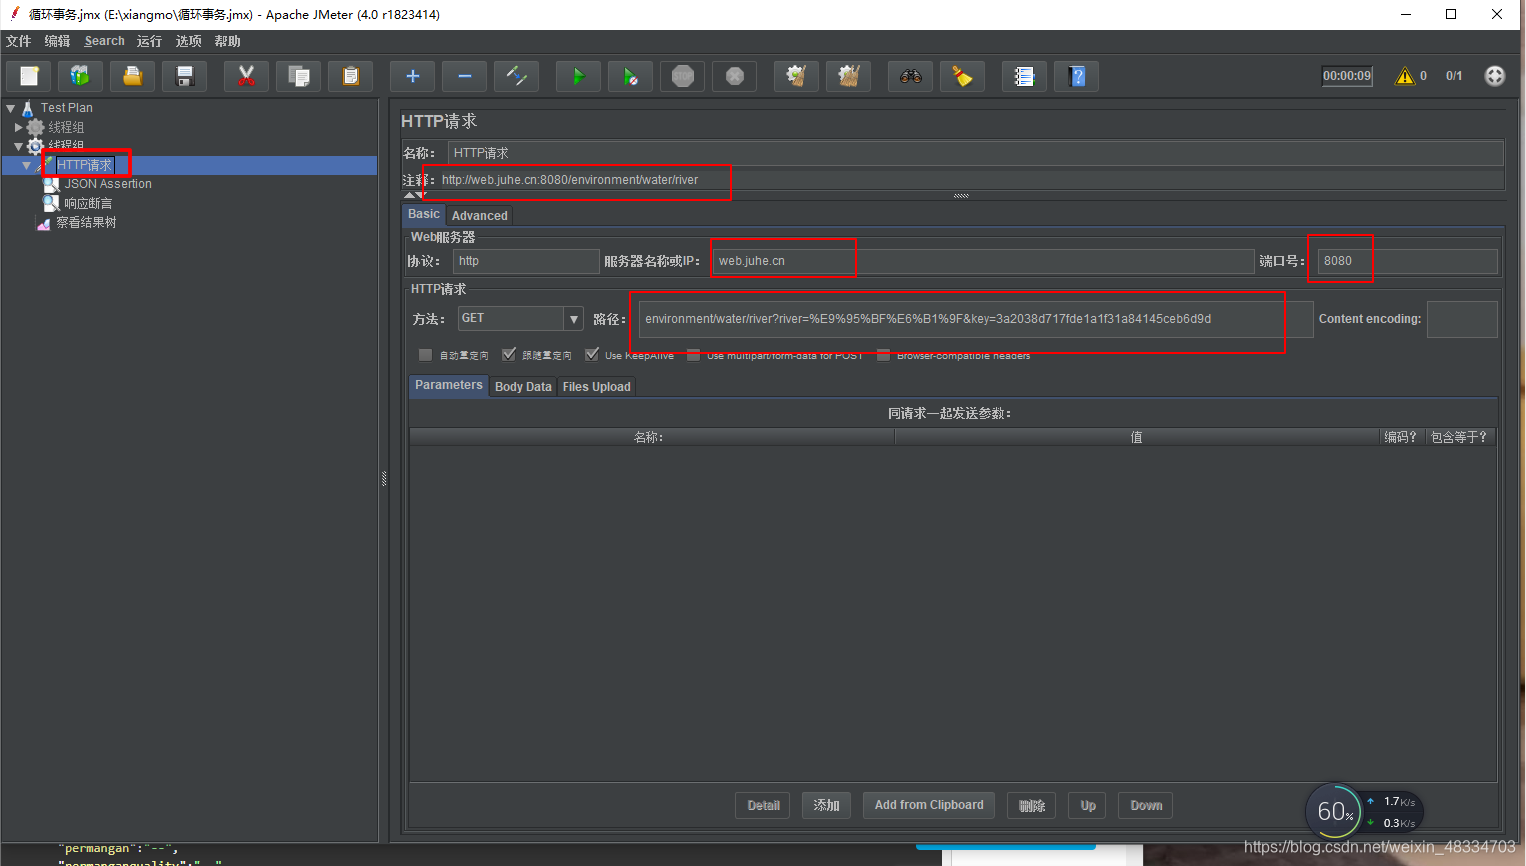This screenshot has height=866, width=1526.
Task: Click the Cut scissors icon
Action: [x=247, y=76]
